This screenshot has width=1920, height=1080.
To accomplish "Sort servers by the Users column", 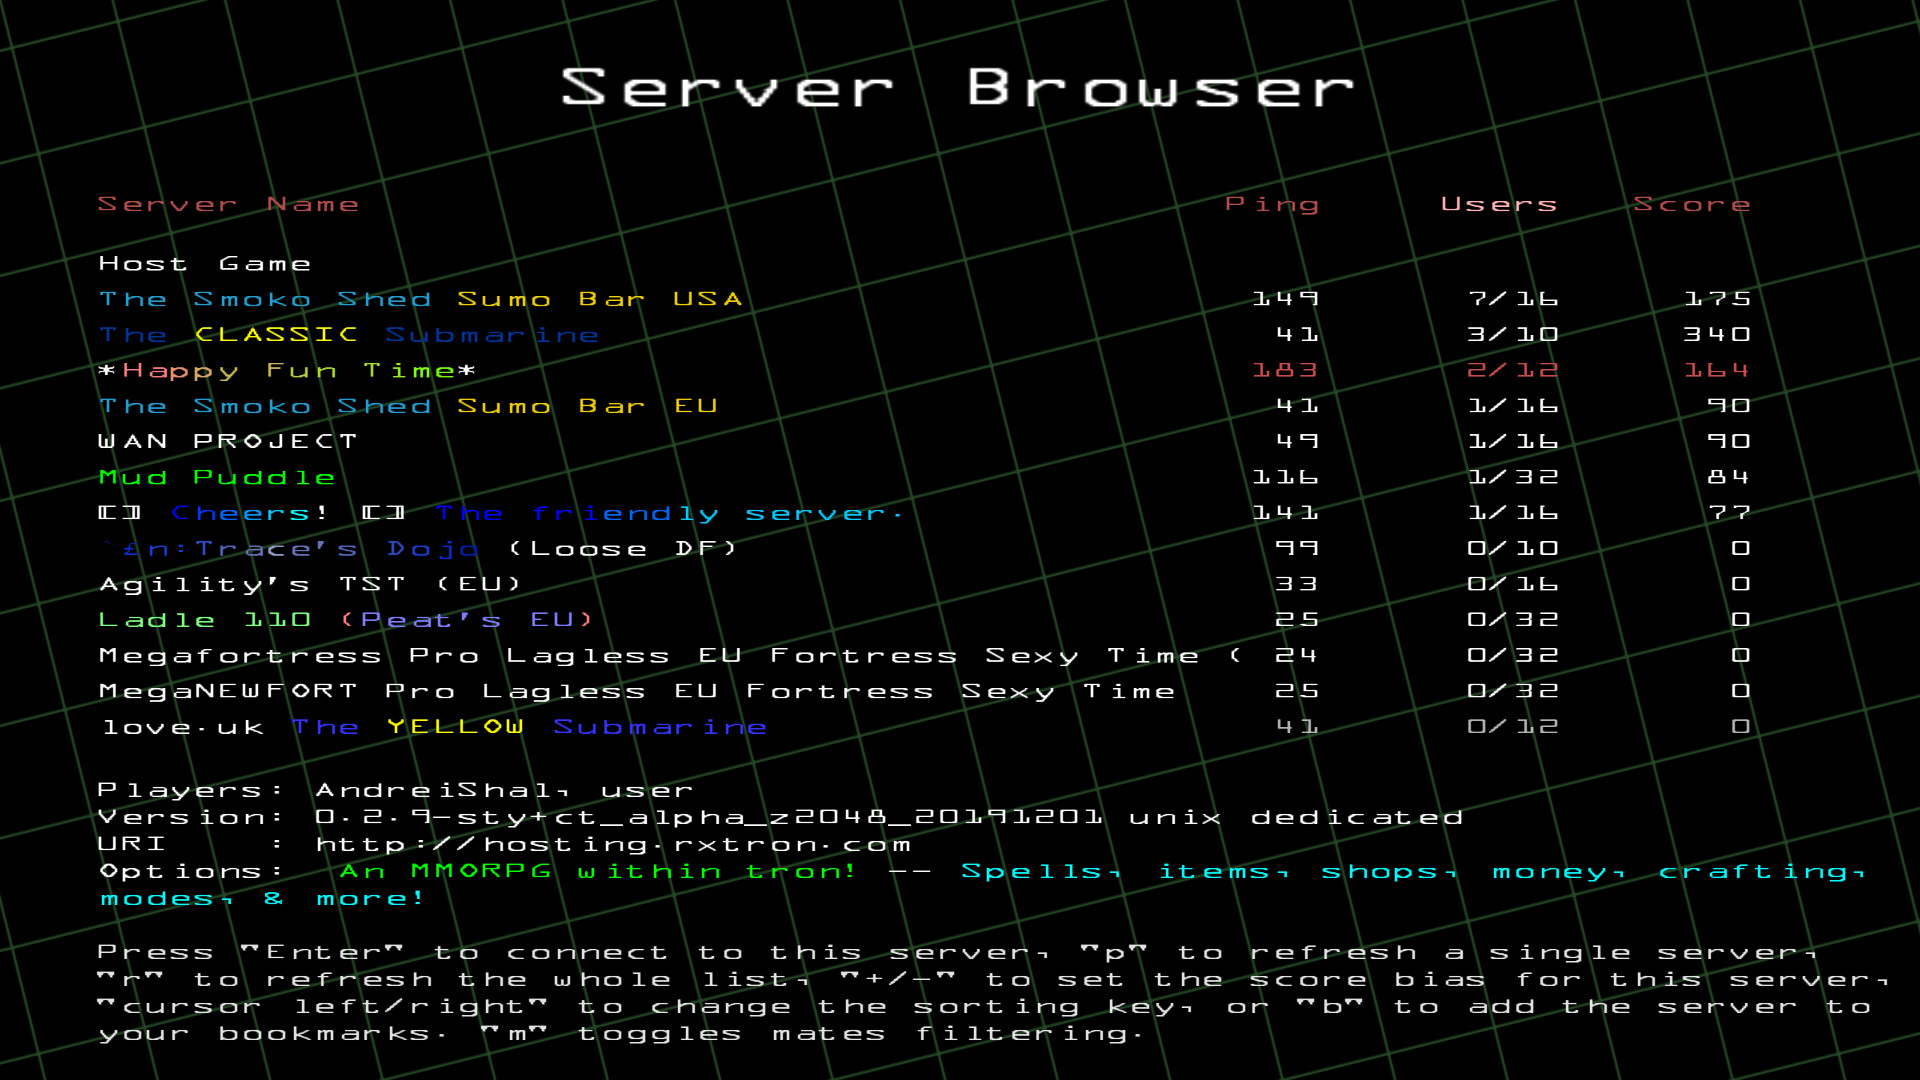I will (1498, 203).
